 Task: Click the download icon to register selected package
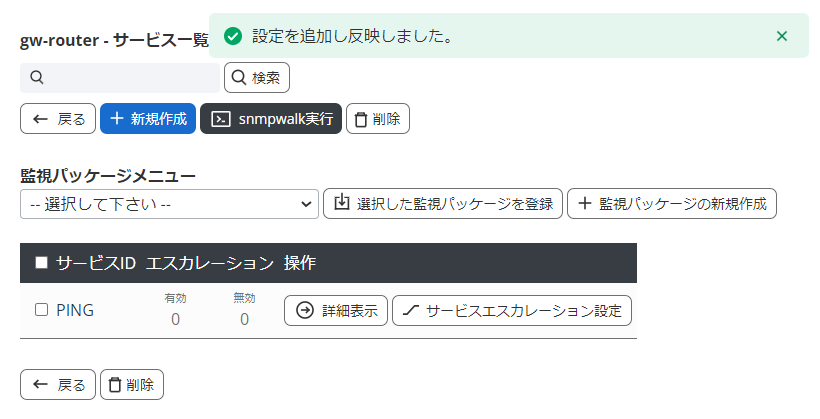pos(341,203)
